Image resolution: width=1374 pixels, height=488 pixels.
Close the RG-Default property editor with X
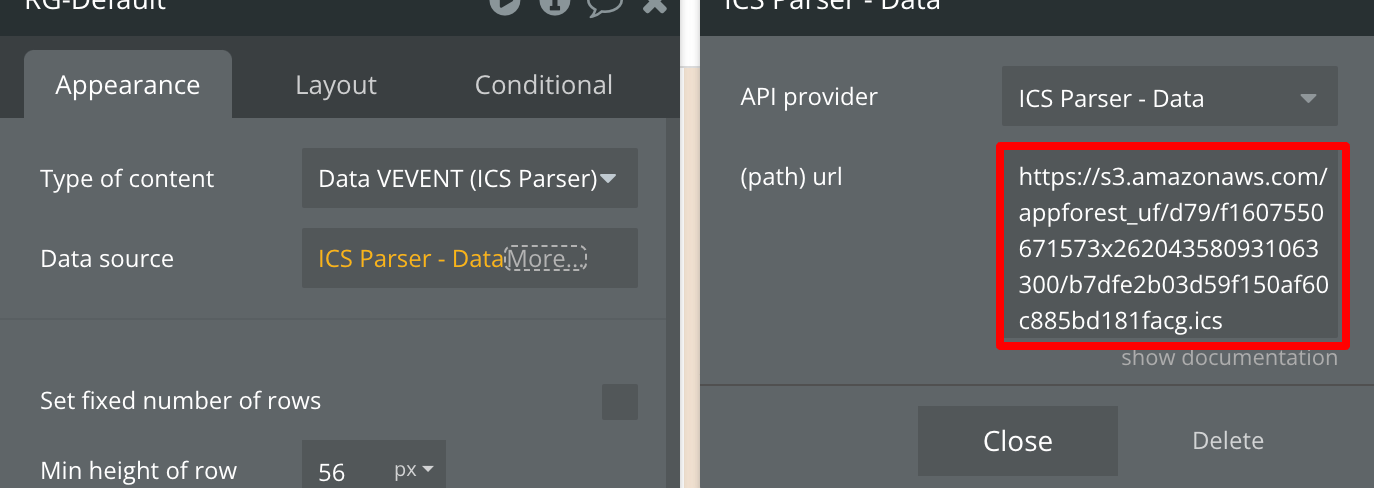(x=654, y=5)
